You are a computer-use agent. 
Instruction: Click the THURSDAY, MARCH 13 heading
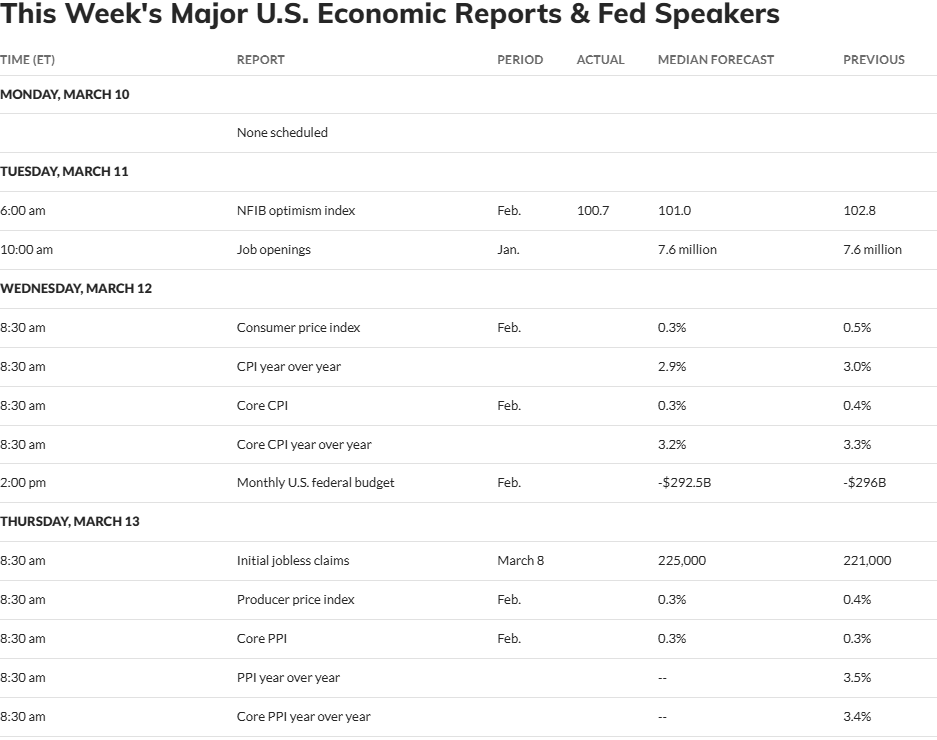70,521
